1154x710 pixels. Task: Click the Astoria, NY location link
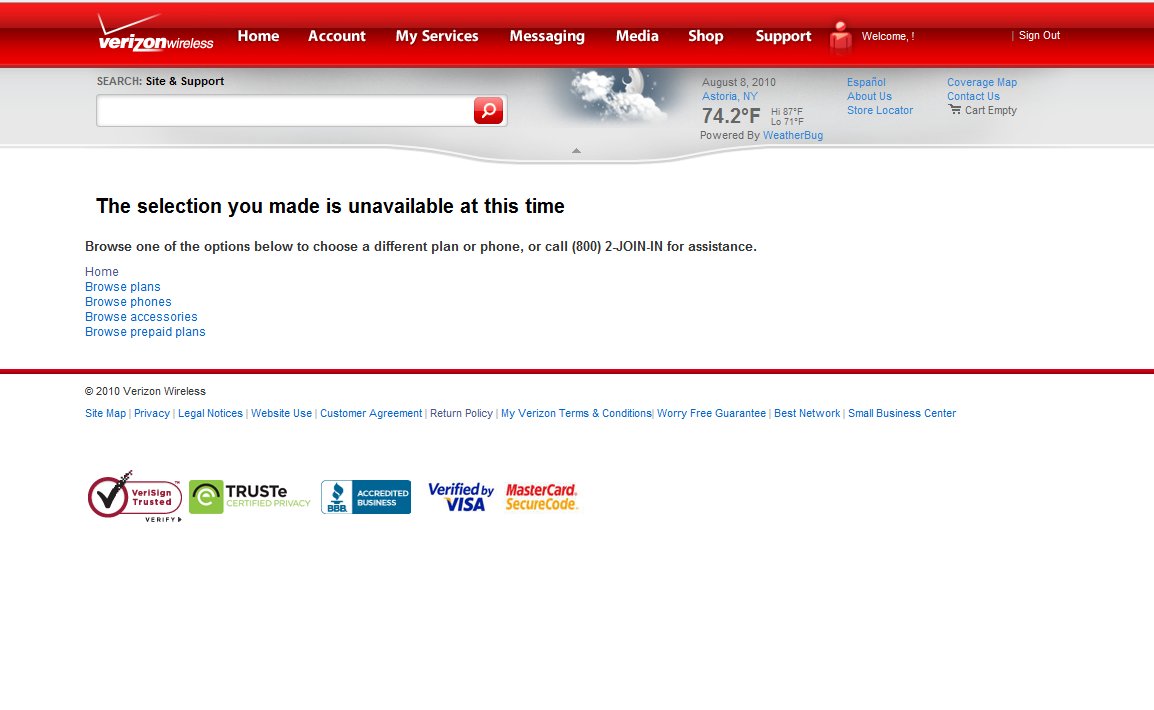click(x=729, y=96)
